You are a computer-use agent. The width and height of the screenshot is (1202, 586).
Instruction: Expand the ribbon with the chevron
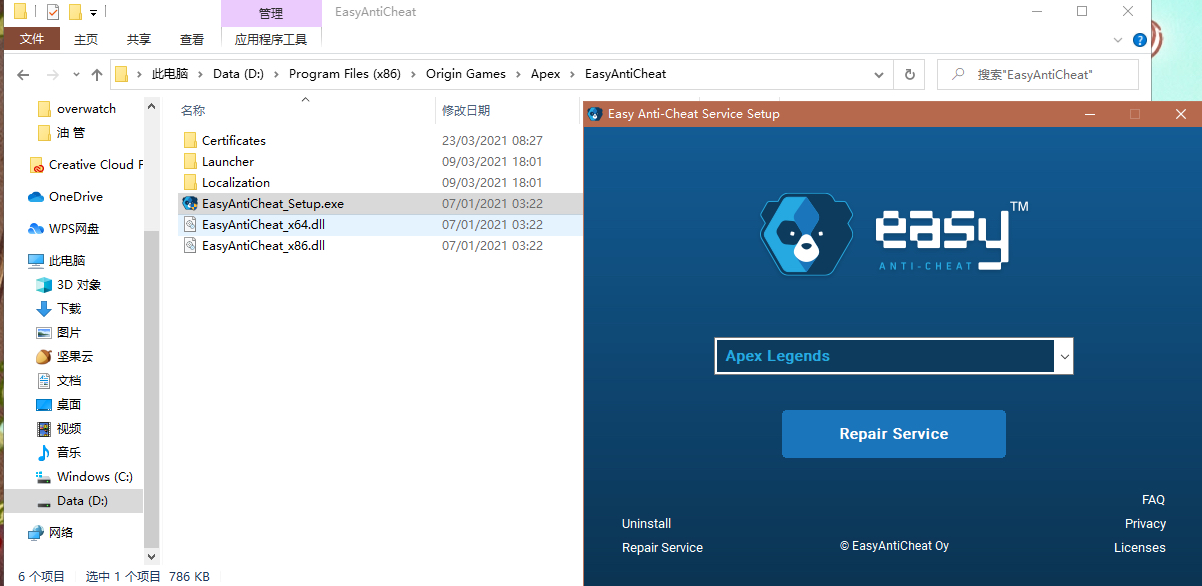(x=1119, y=40)
